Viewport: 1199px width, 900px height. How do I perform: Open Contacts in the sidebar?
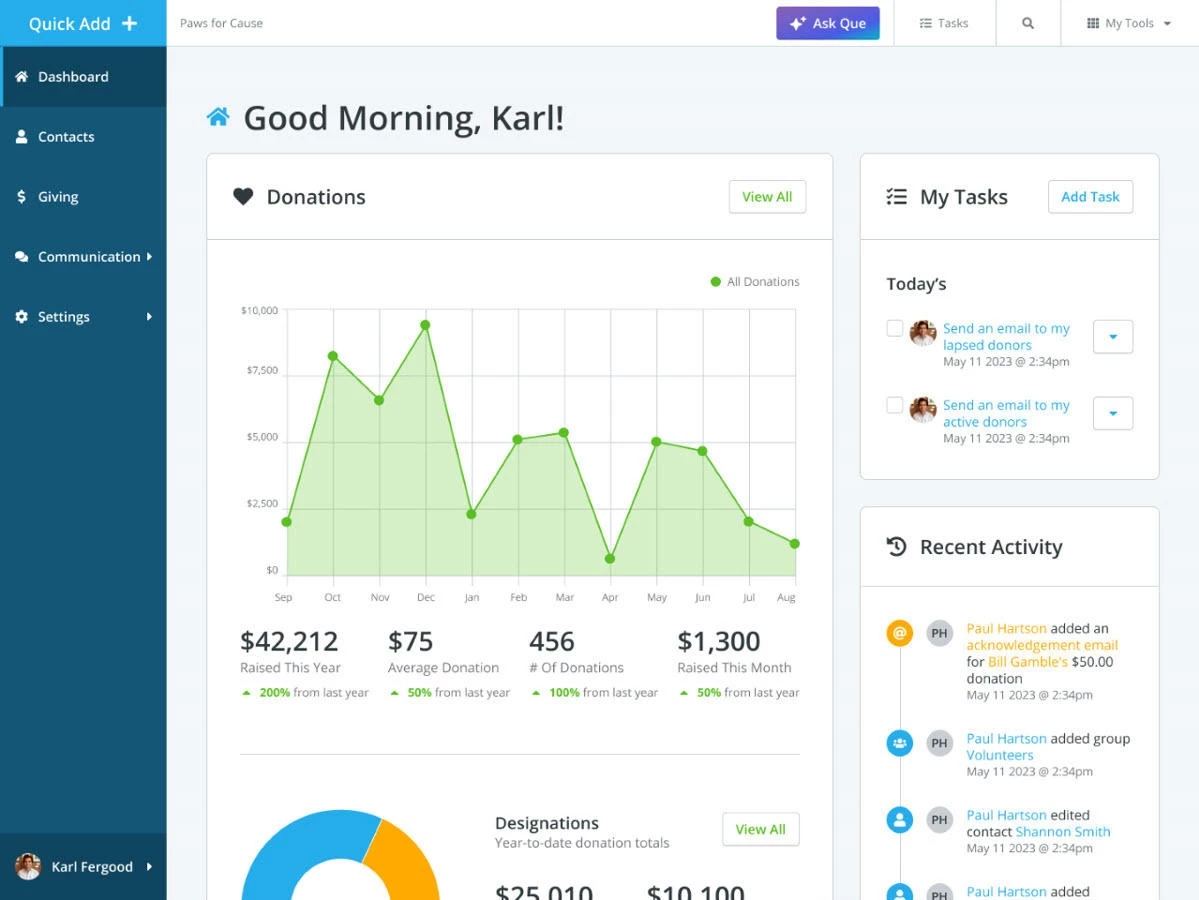click(83, 137)
